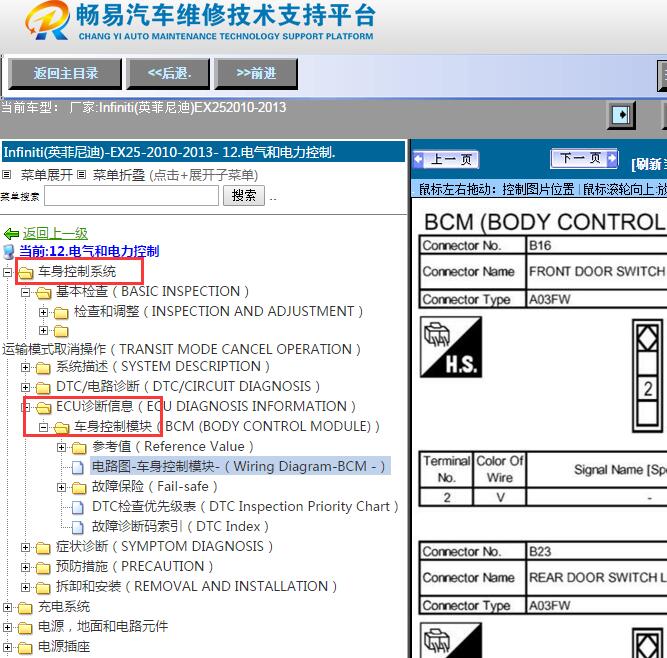Expand the 充电系统 node

(x=7, y=607)
